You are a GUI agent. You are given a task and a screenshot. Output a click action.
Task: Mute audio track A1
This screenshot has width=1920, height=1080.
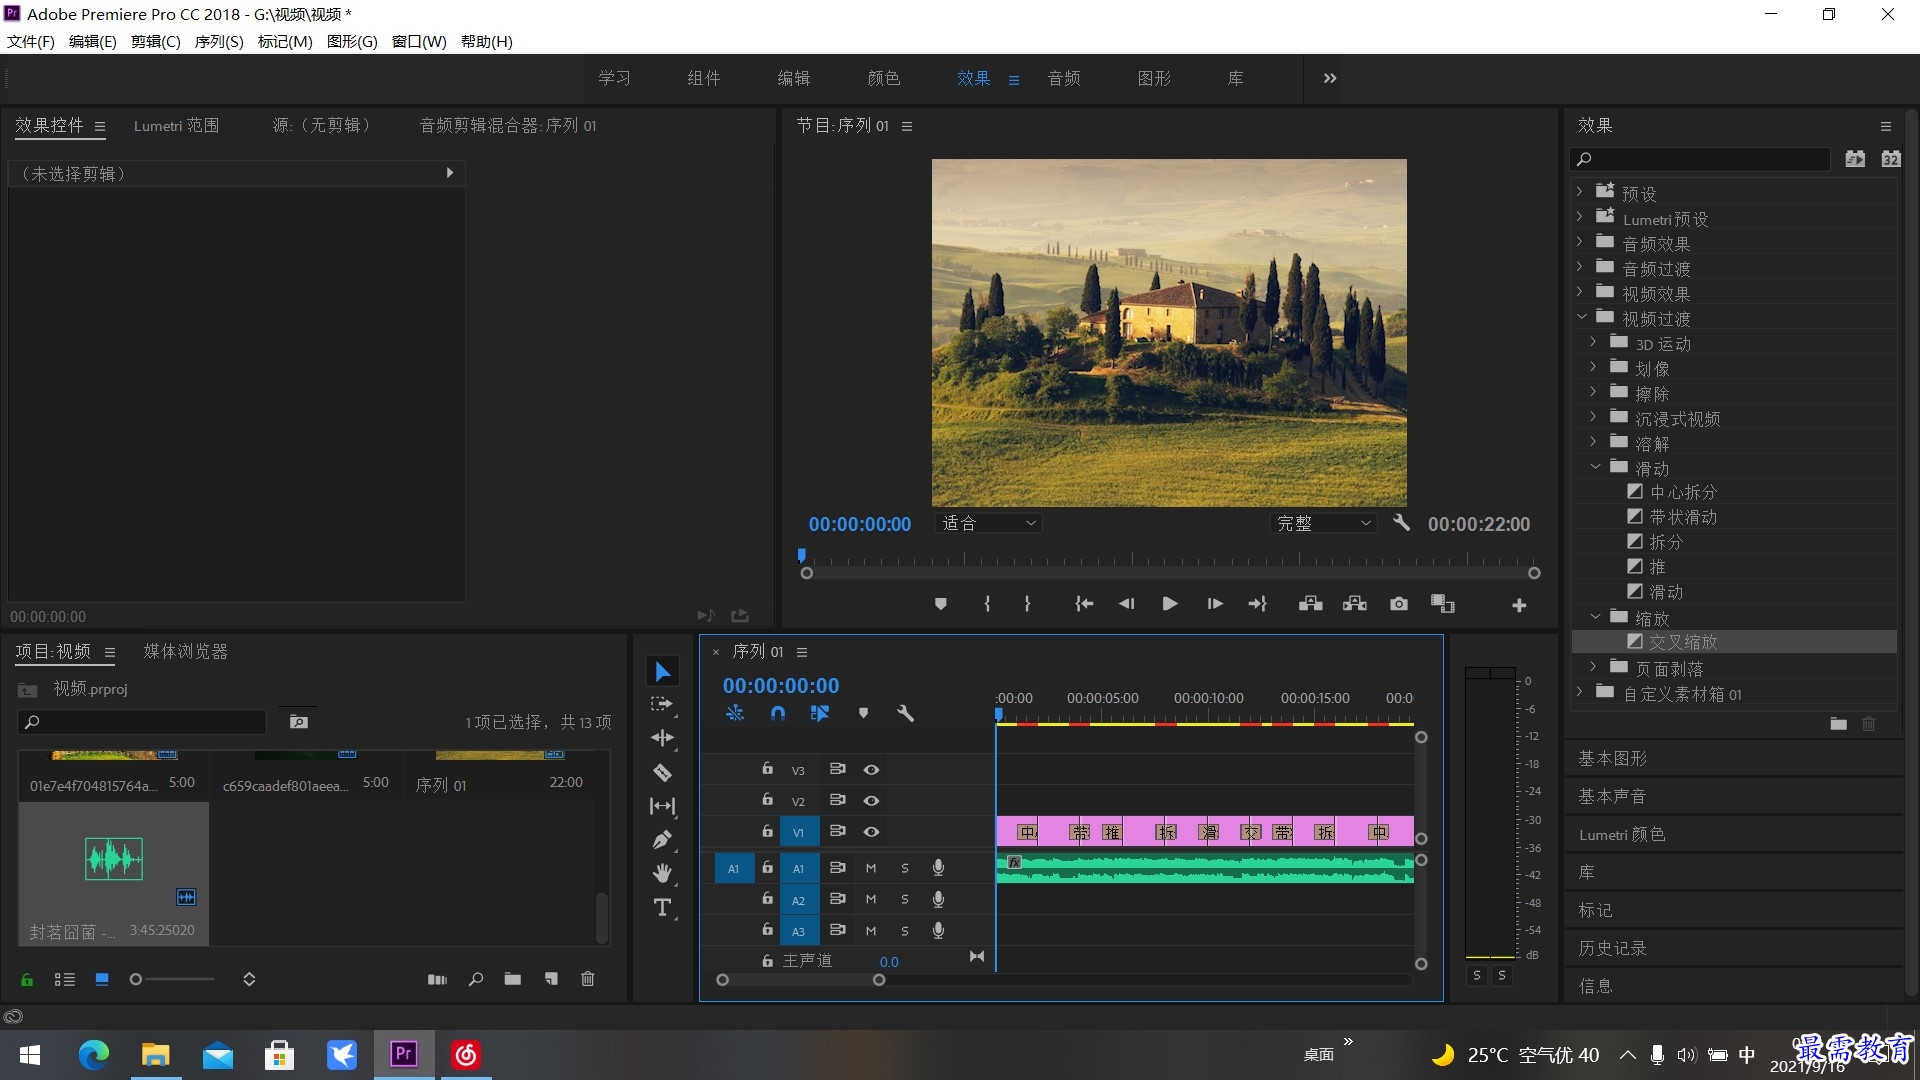[x=871, y=868]
